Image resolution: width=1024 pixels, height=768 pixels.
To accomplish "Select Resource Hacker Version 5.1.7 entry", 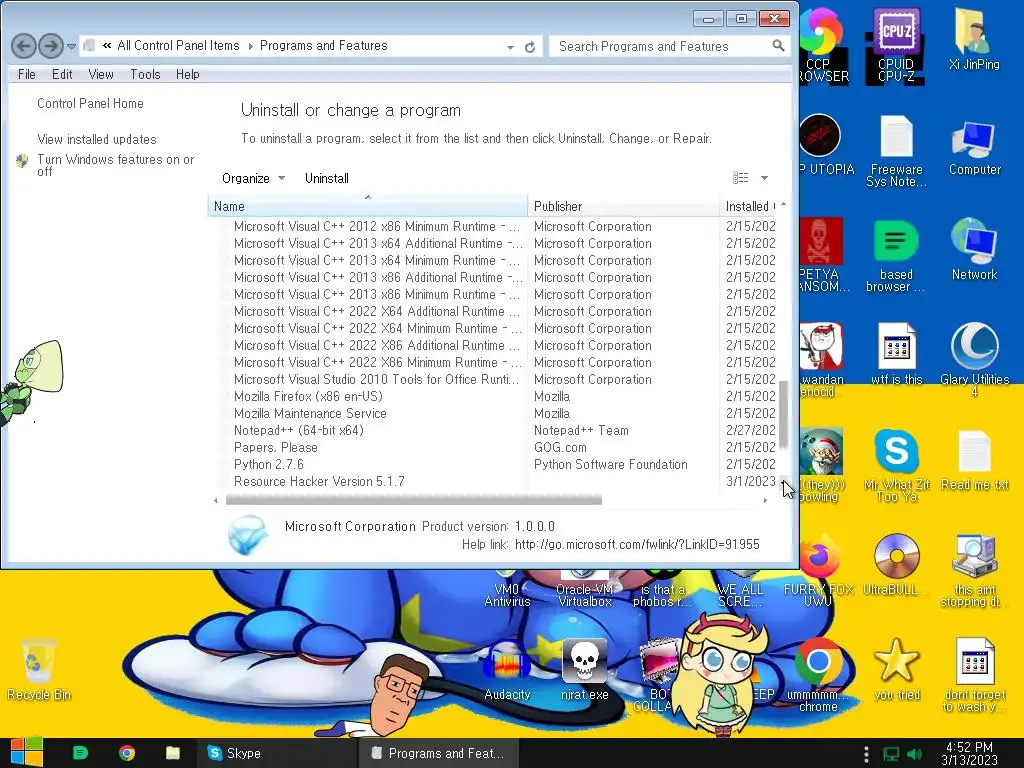I will [319, 481].
